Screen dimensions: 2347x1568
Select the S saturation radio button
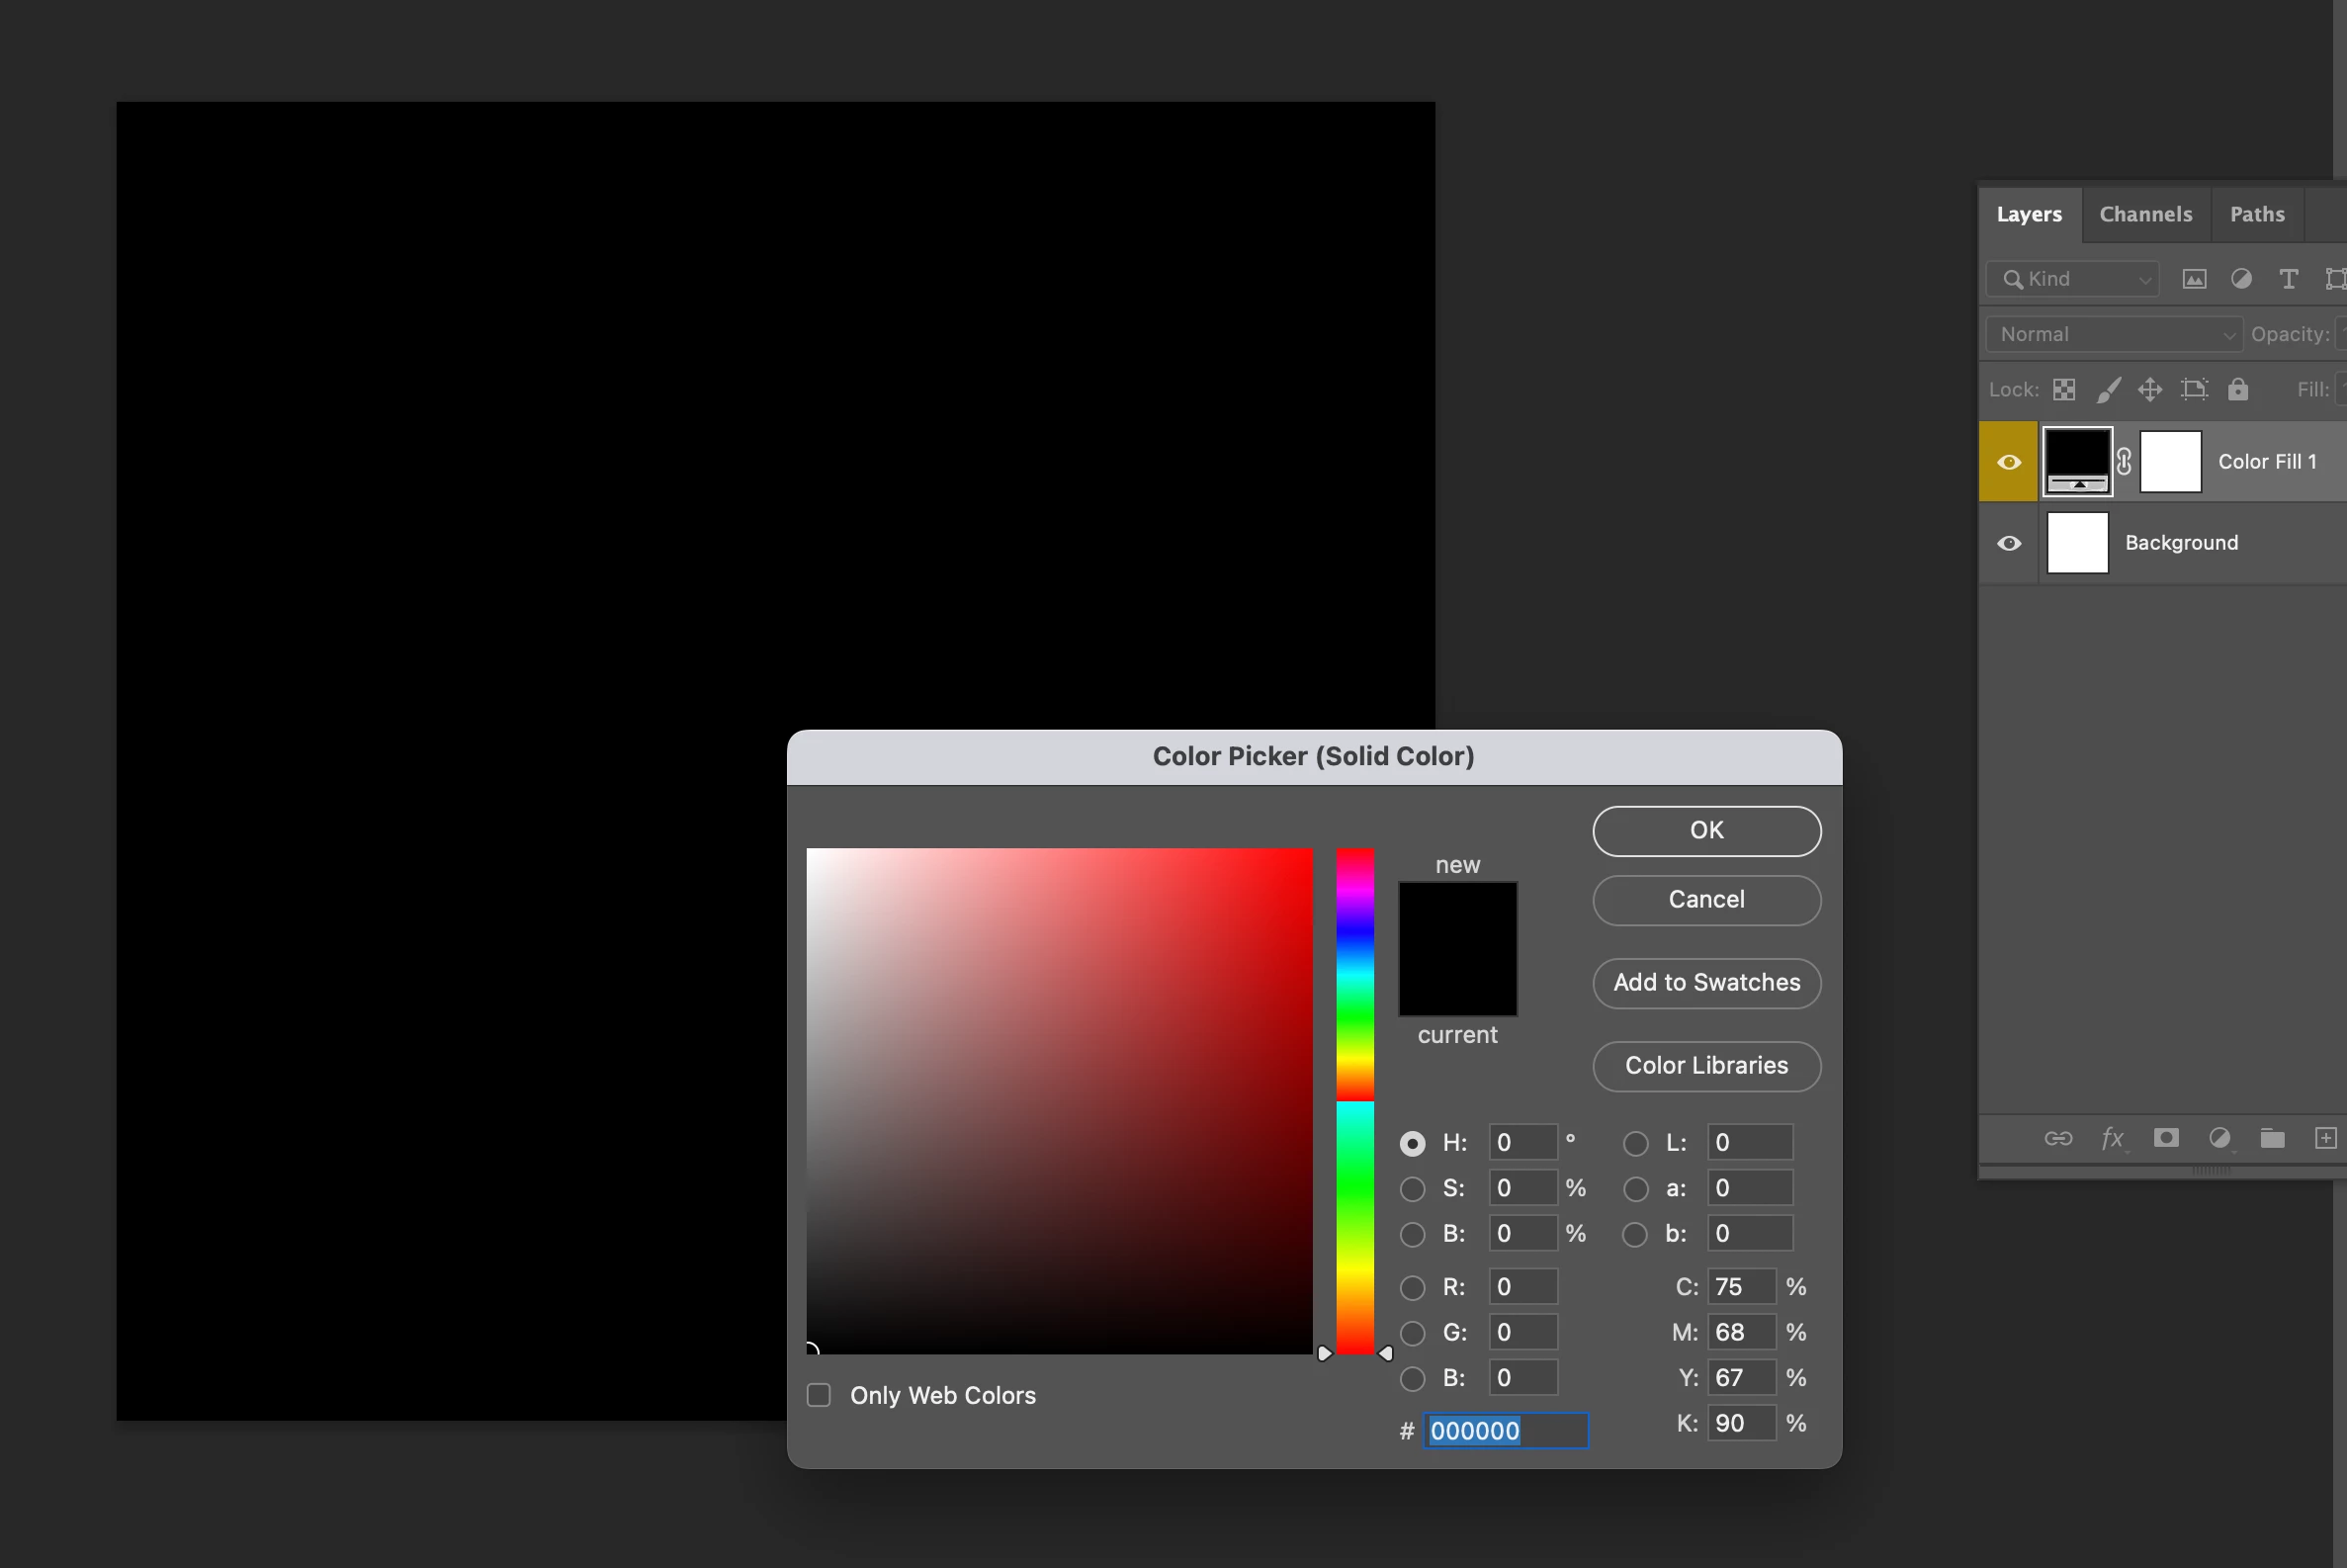pos(1412,1189)
